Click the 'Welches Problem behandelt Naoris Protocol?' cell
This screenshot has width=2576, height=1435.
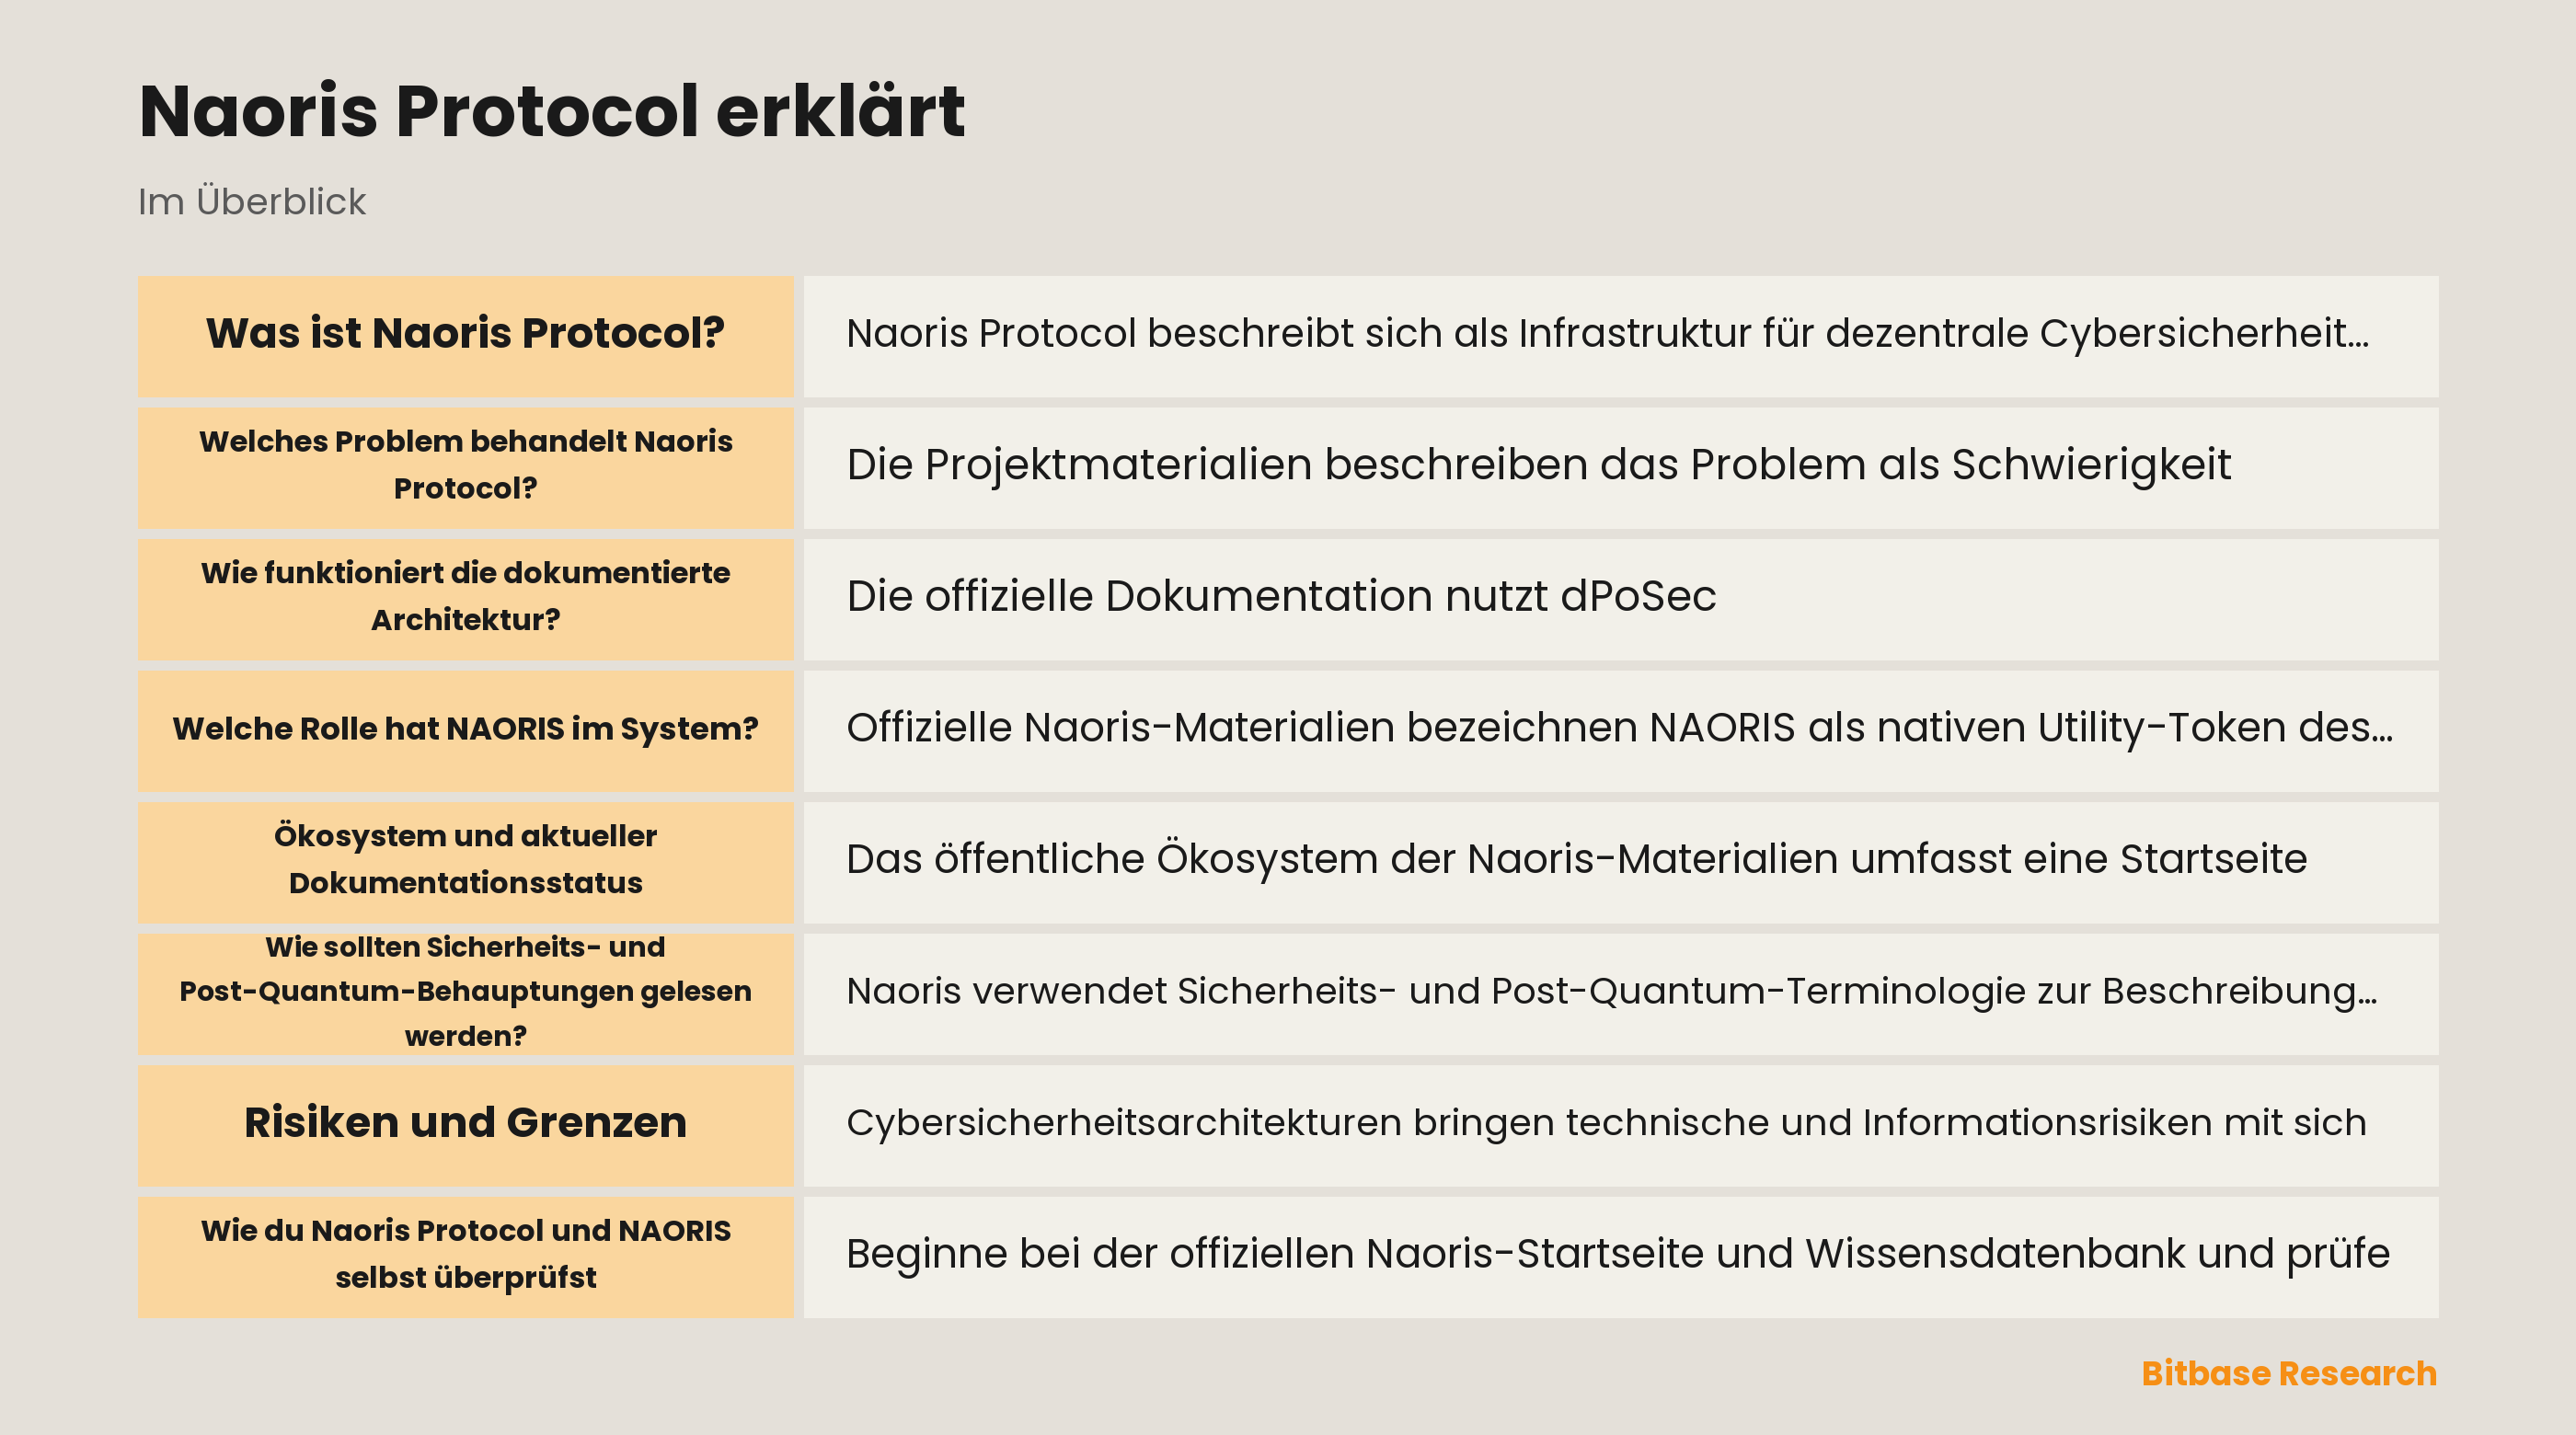pyautogui.click(x=465, y=467)
